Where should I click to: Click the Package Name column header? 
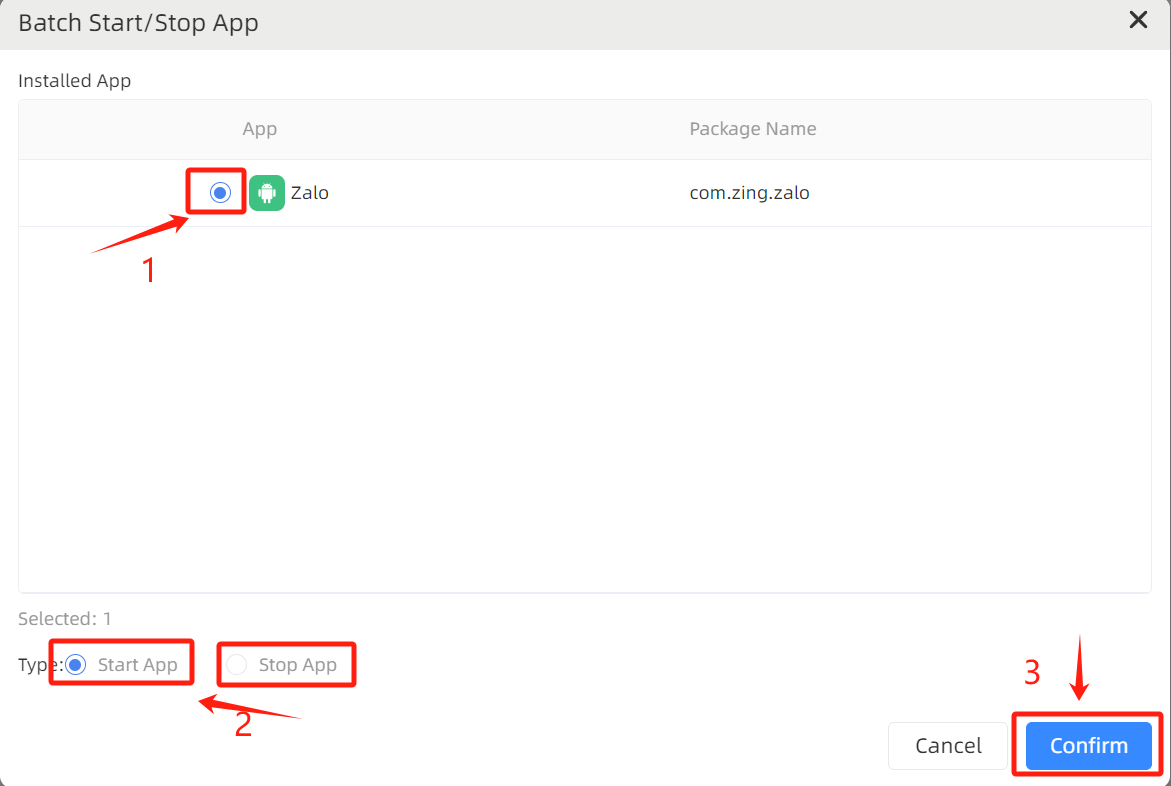752,129
